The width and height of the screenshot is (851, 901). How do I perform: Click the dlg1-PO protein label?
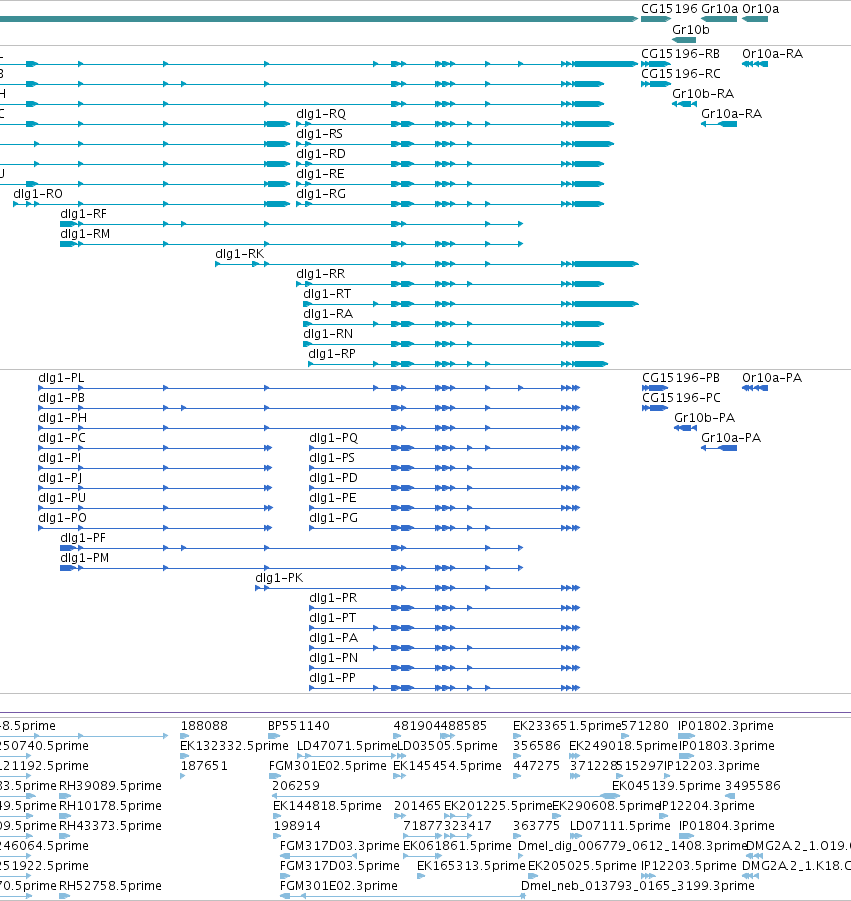tap(63, 518)
